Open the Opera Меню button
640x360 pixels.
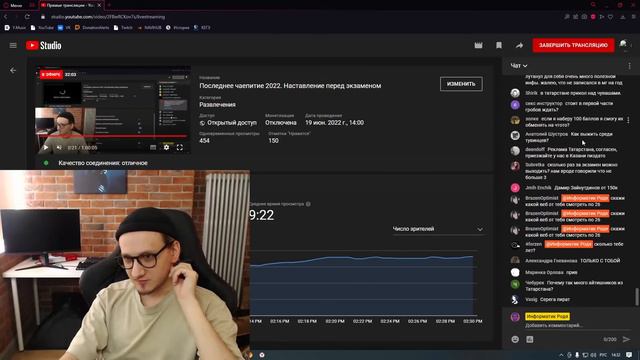(x=12, y=5)
